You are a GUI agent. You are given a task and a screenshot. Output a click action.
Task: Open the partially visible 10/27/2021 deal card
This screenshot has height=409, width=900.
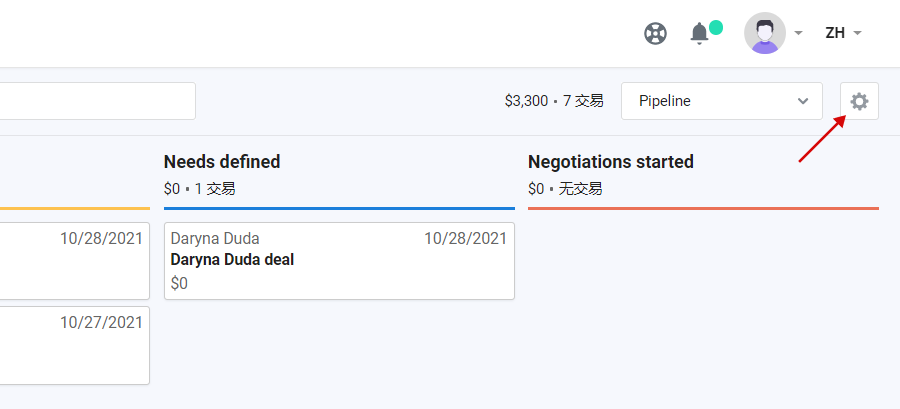click(75, 345)
